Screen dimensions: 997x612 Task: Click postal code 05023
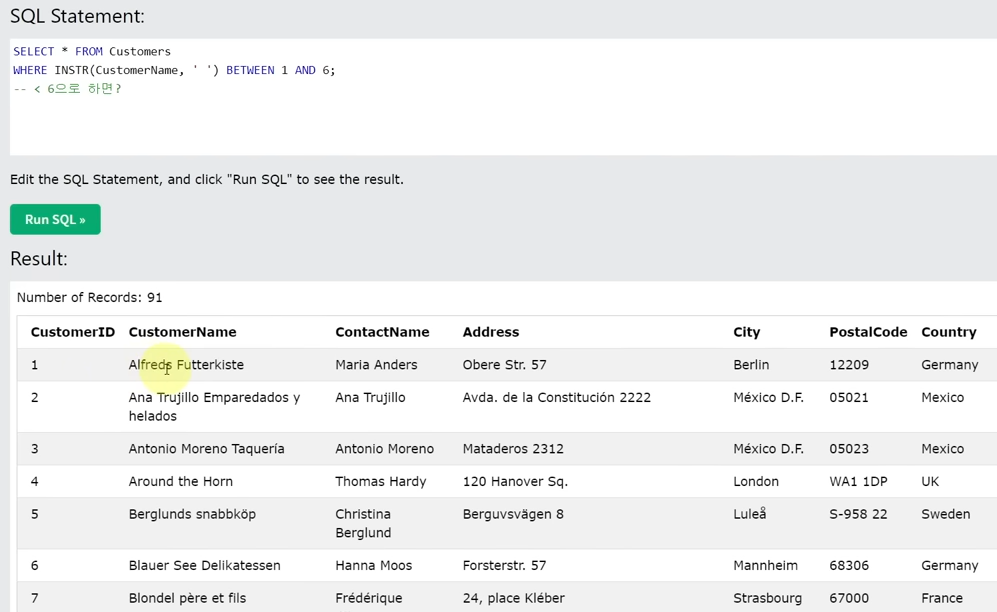[x=849, y=449]
